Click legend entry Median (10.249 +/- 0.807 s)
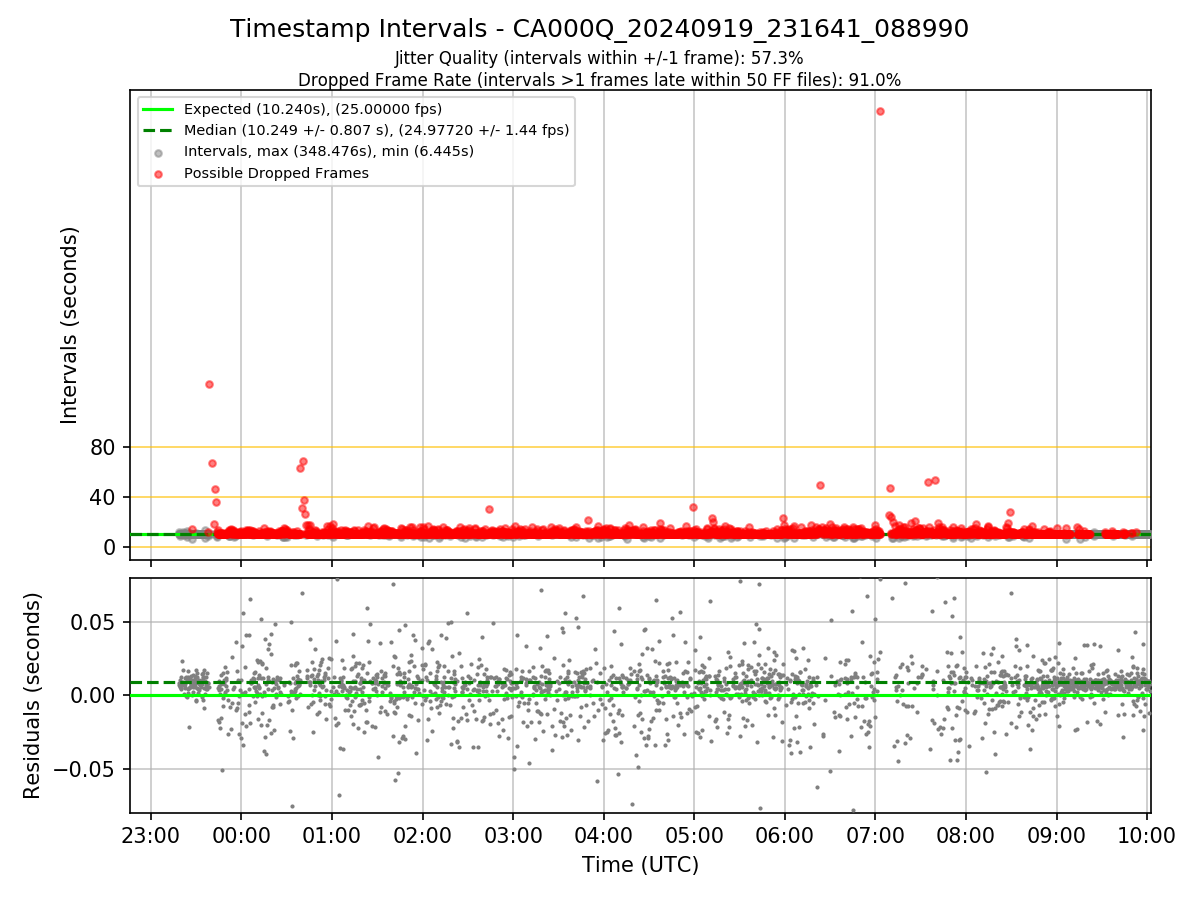The height and width of the screenshot is (900, 1200). (358, 130)
